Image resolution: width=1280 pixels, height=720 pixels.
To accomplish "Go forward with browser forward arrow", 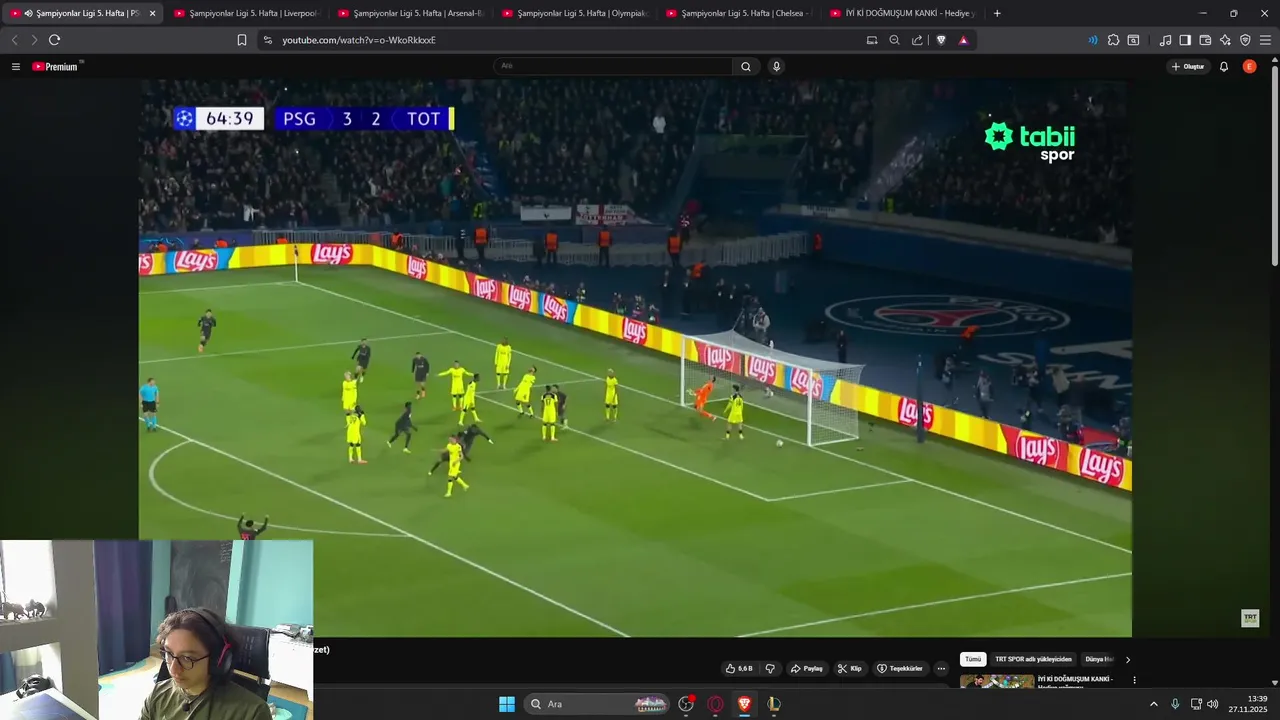I will [34, 40].
